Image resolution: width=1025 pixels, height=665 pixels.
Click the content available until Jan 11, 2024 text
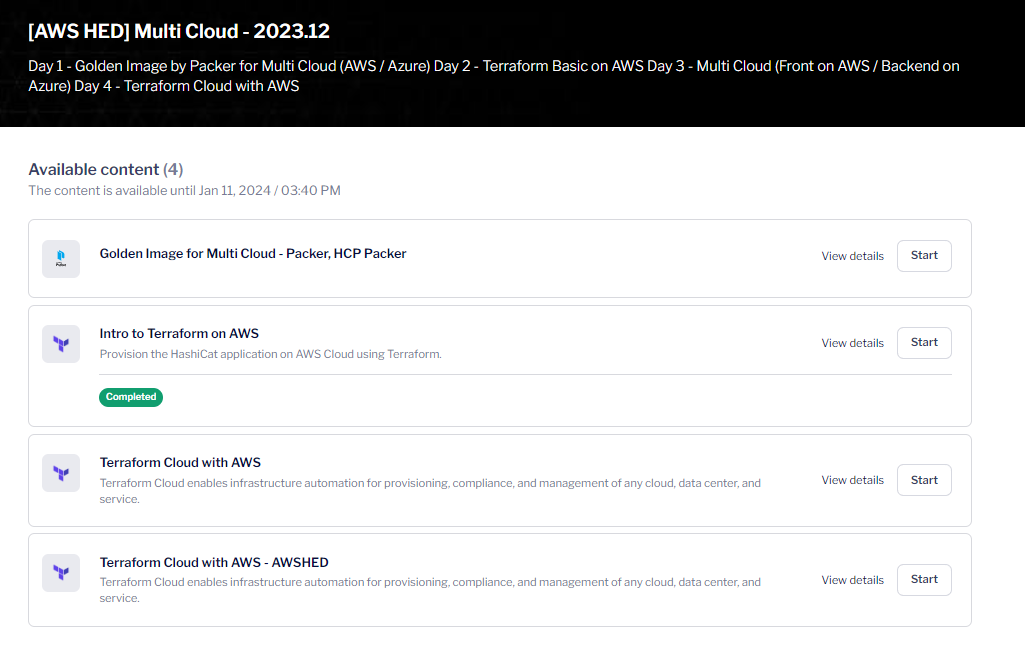coord(184,190)
